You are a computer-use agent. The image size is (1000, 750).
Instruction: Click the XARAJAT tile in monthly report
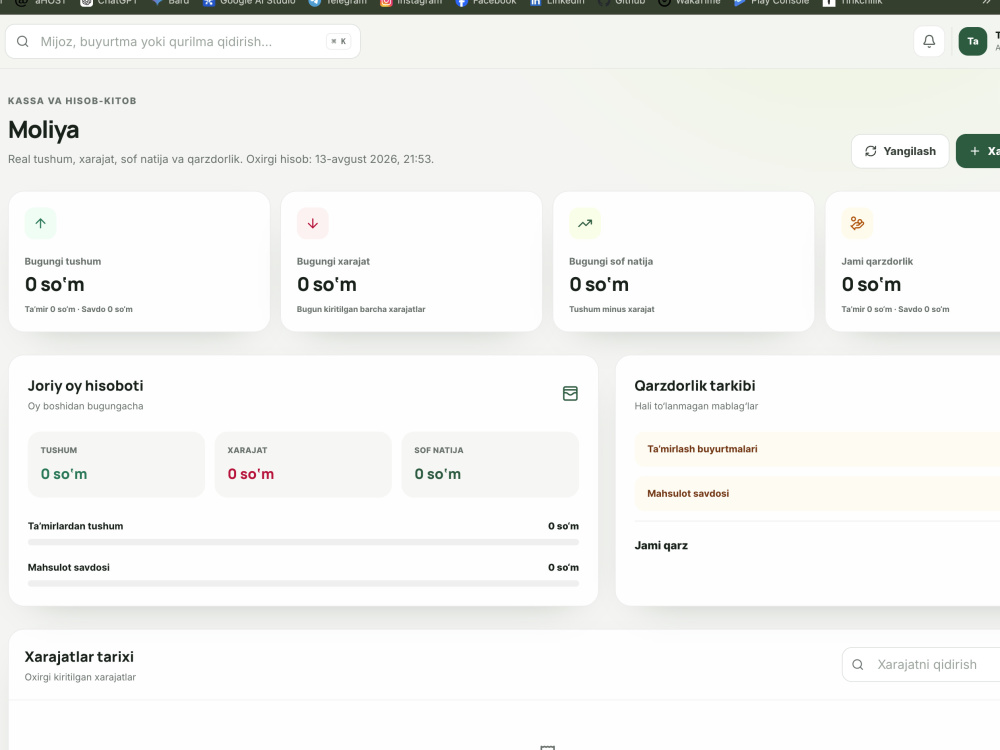click(303, 464)
